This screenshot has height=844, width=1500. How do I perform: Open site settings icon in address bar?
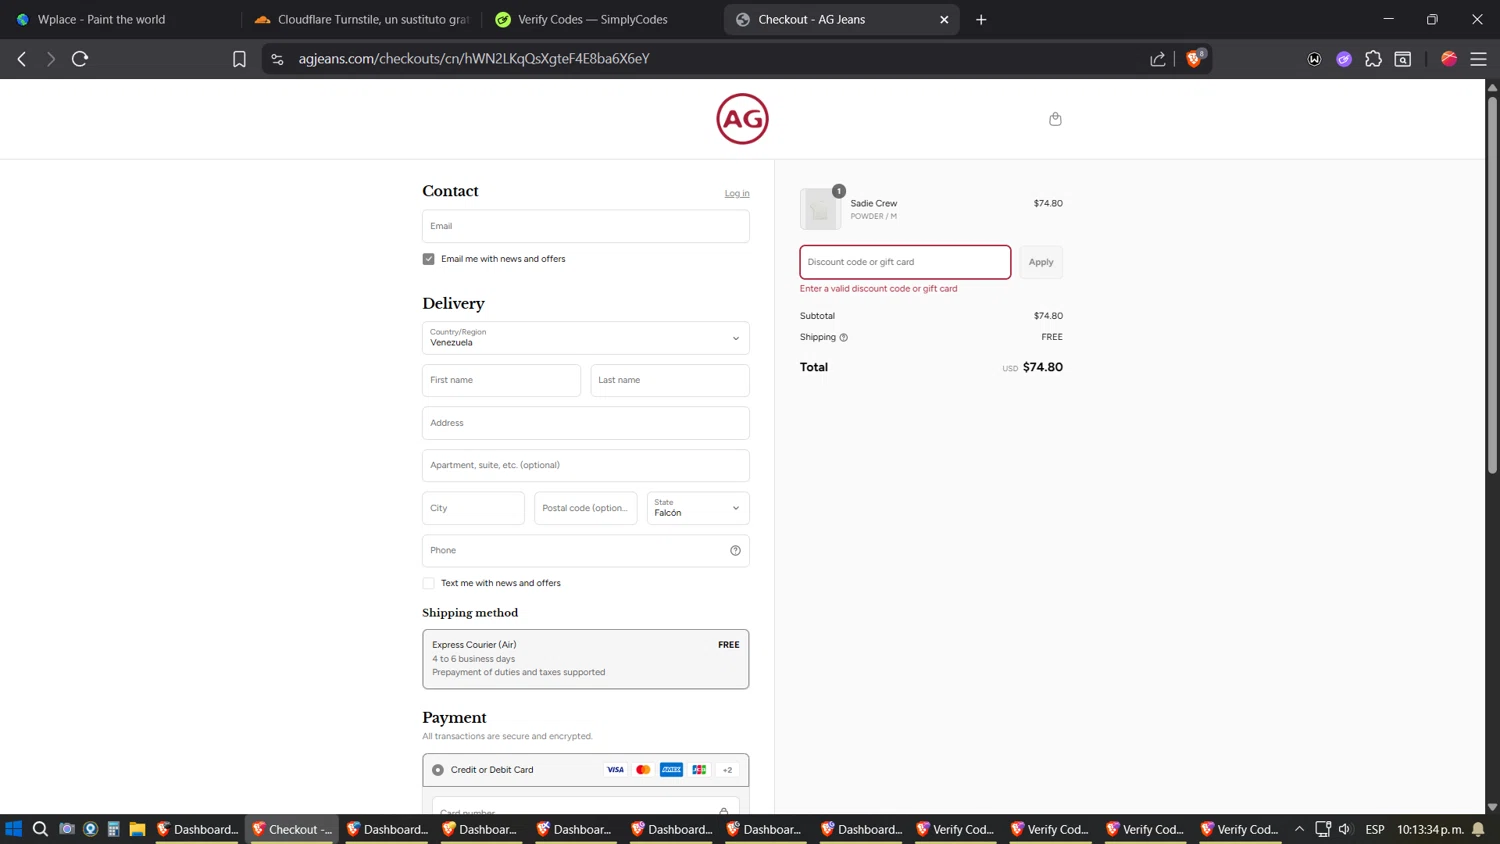[x=278, y=59]
